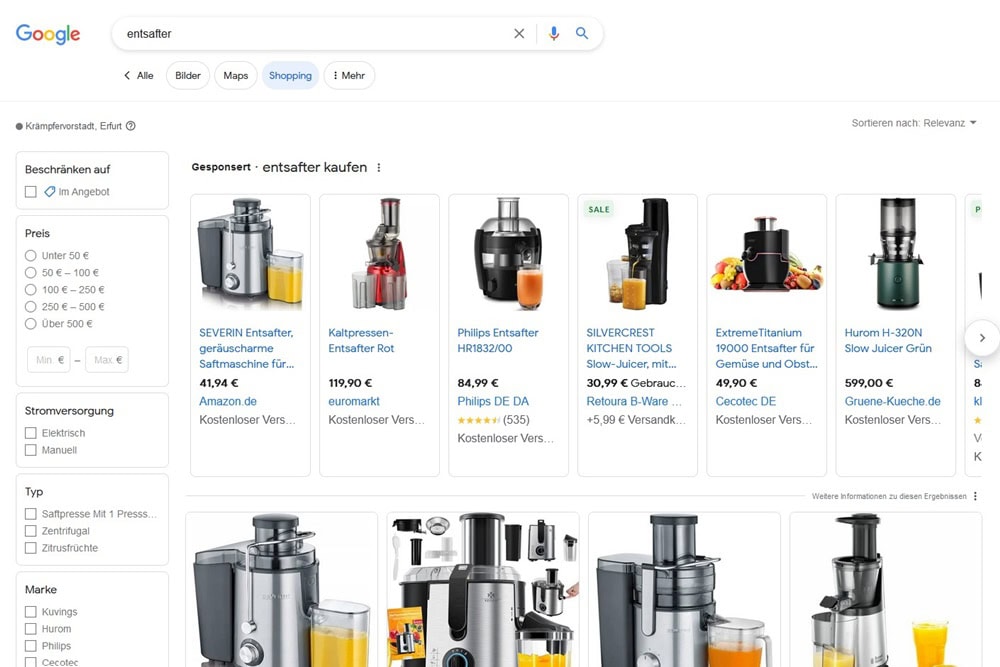
Task: Click the Cecotec DE seller link
Action: point(746,401)
